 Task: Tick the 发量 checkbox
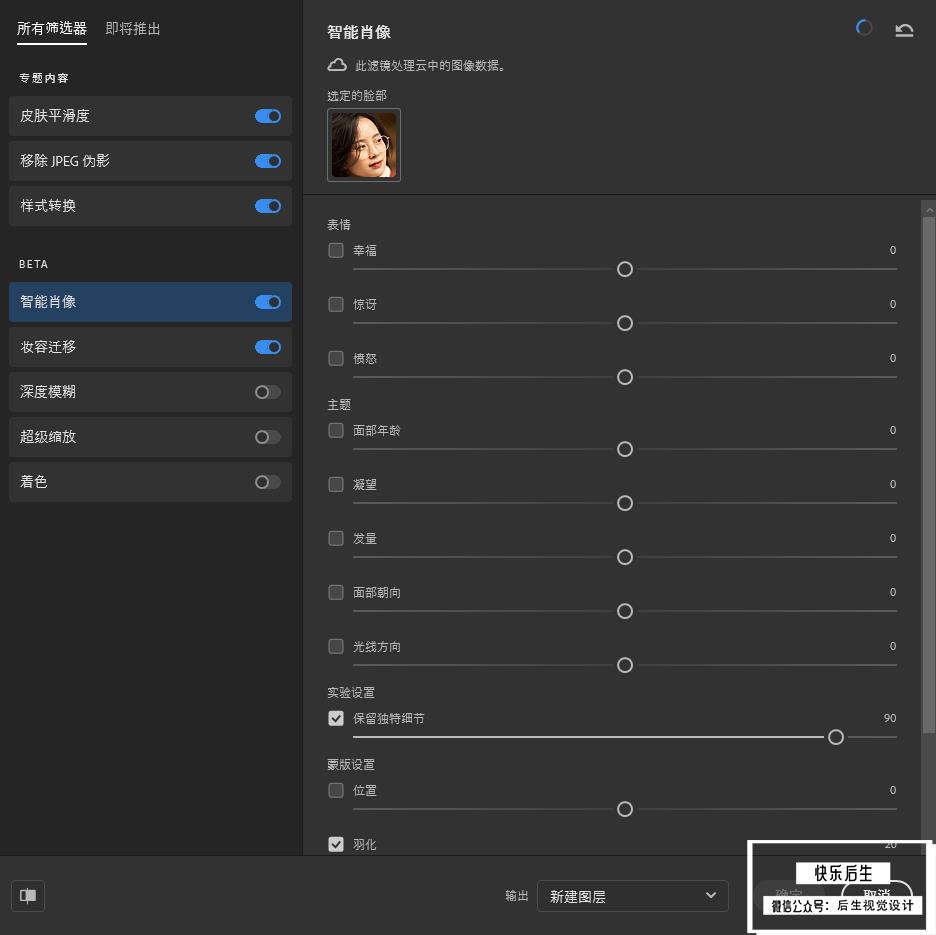pos(336,539)
